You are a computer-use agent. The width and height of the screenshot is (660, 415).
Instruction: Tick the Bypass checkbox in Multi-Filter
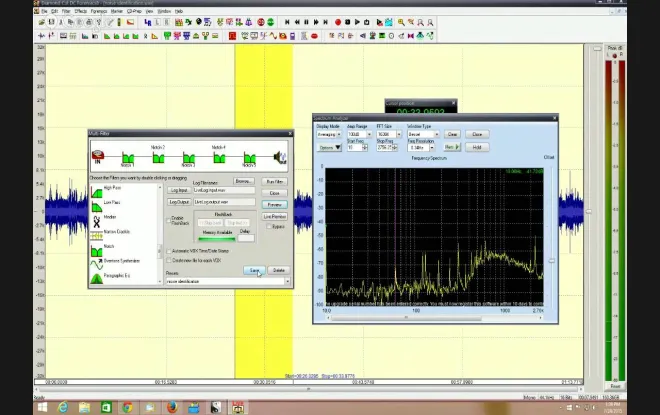[x=269, y=226]
